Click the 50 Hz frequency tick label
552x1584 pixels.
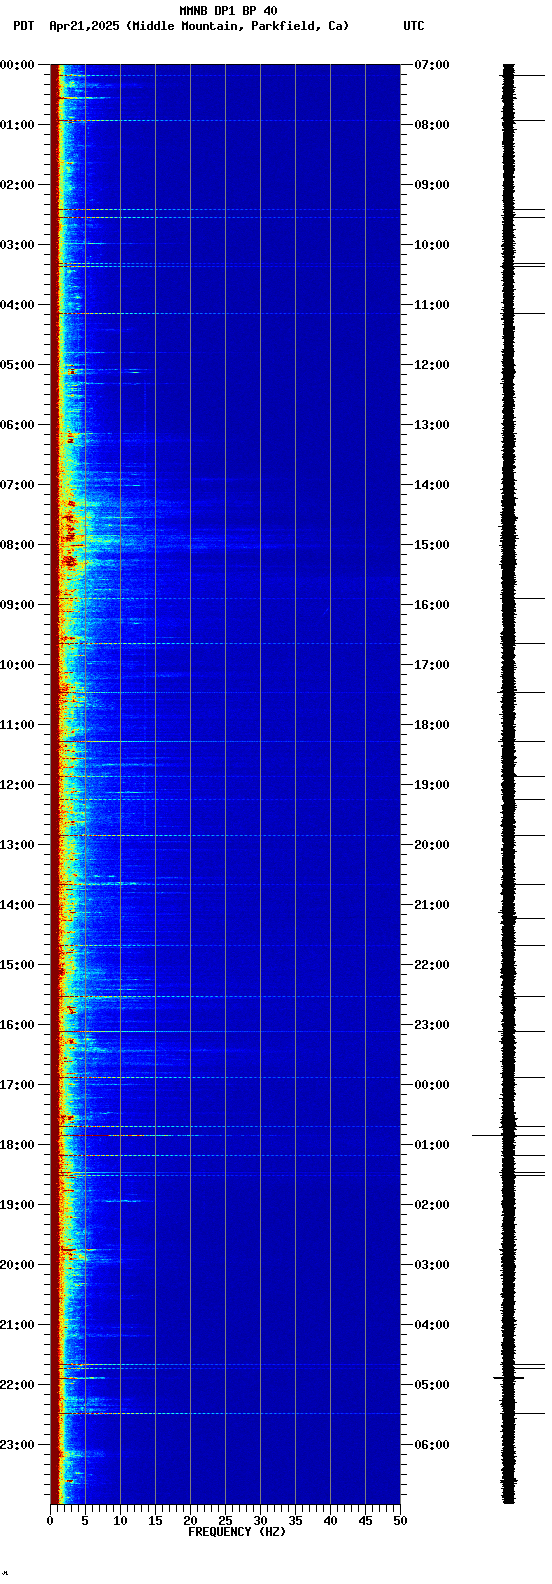[x=400, y=1521]
